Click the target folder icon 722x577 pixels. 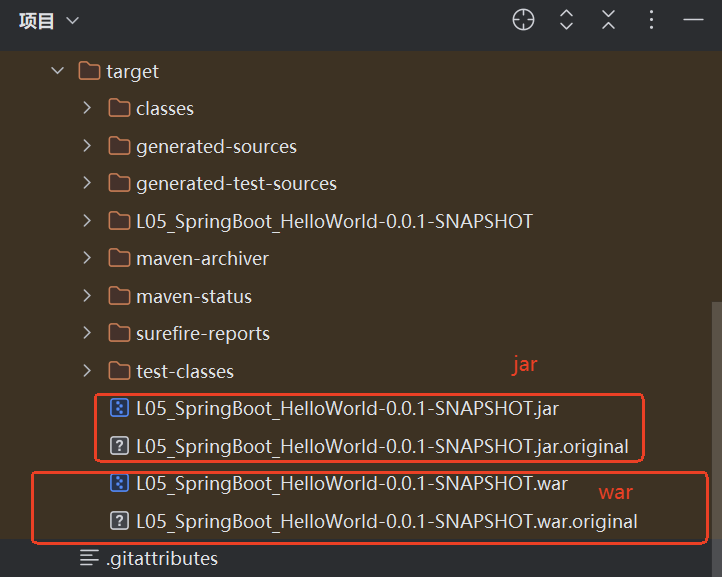coord(89,71)
